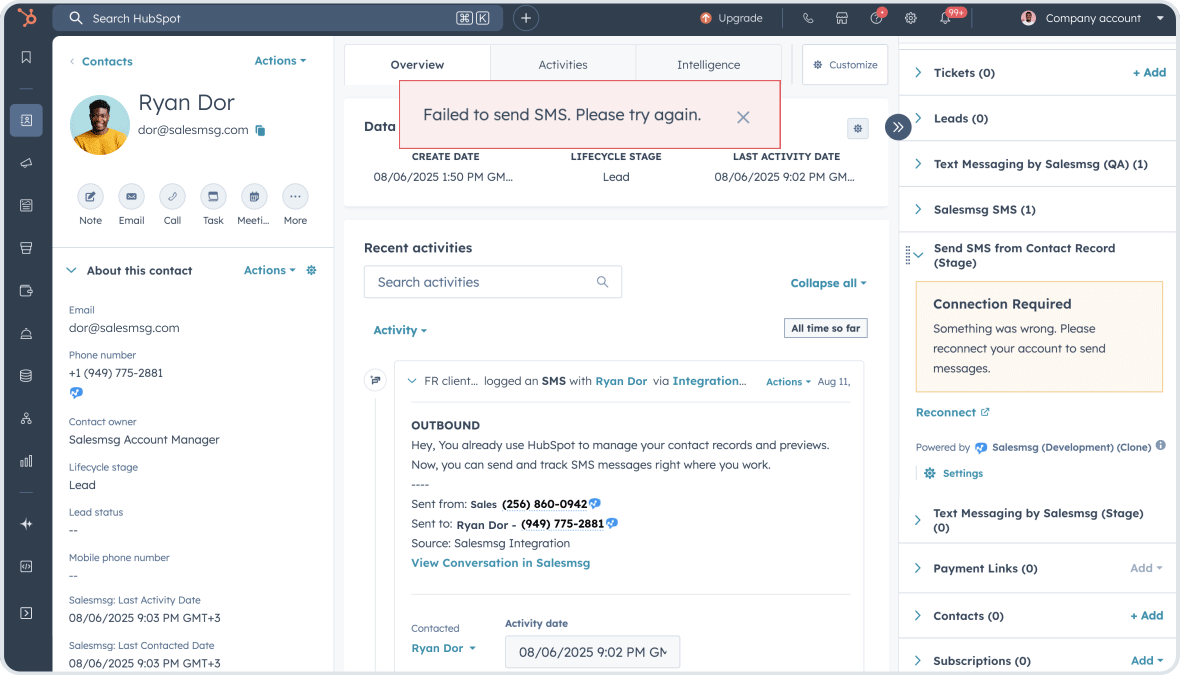The height and width of the screenshot is (676, 1180).
Task: Click the Search HubSpot field
Action: click(278, 18)
